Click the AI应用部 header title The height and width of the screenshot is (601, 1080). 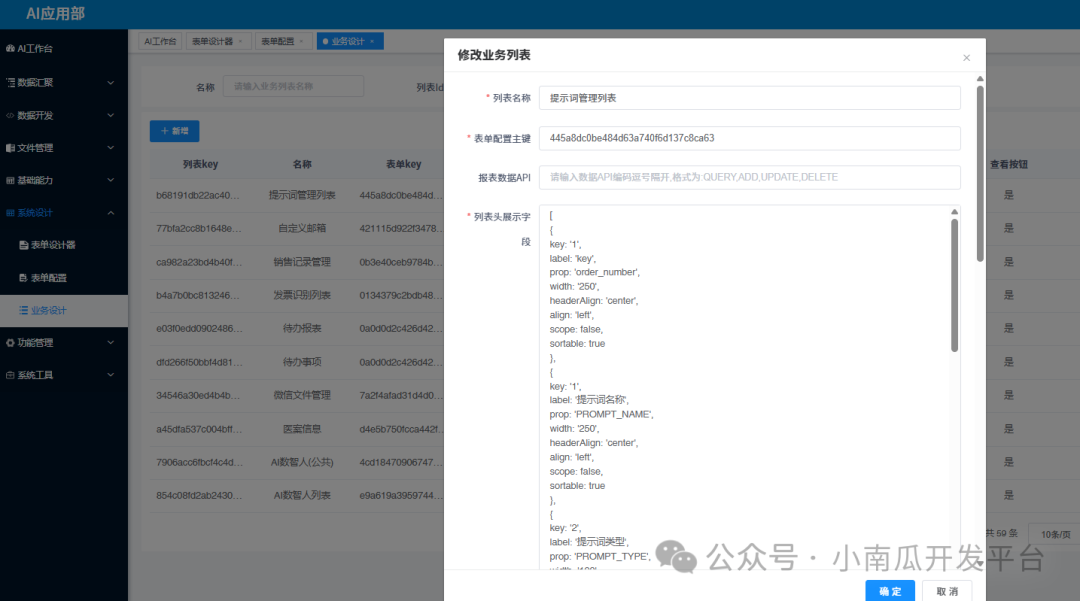[55, 14]
